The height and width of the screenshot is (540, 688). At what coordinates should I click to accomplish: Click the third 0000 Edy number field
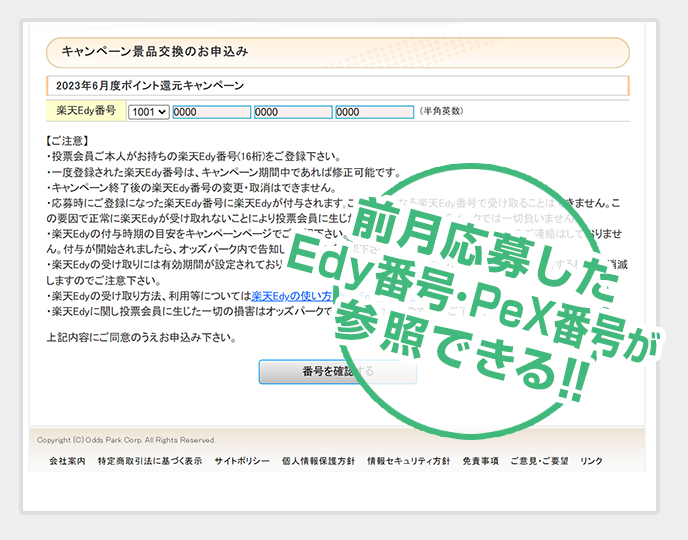[x=375, y=112]
